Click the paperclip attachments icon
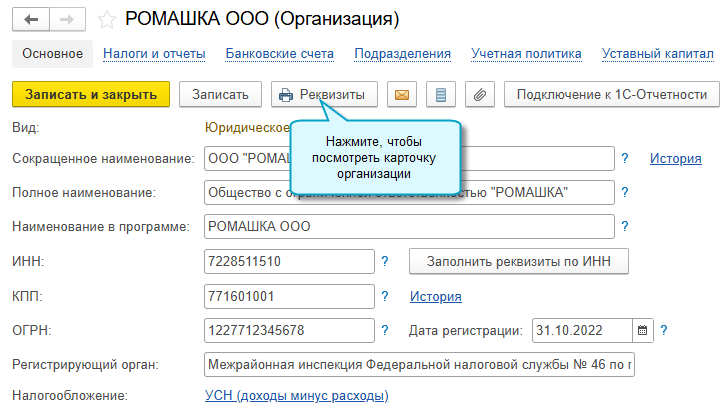726x412 pixels. point(479,95)
